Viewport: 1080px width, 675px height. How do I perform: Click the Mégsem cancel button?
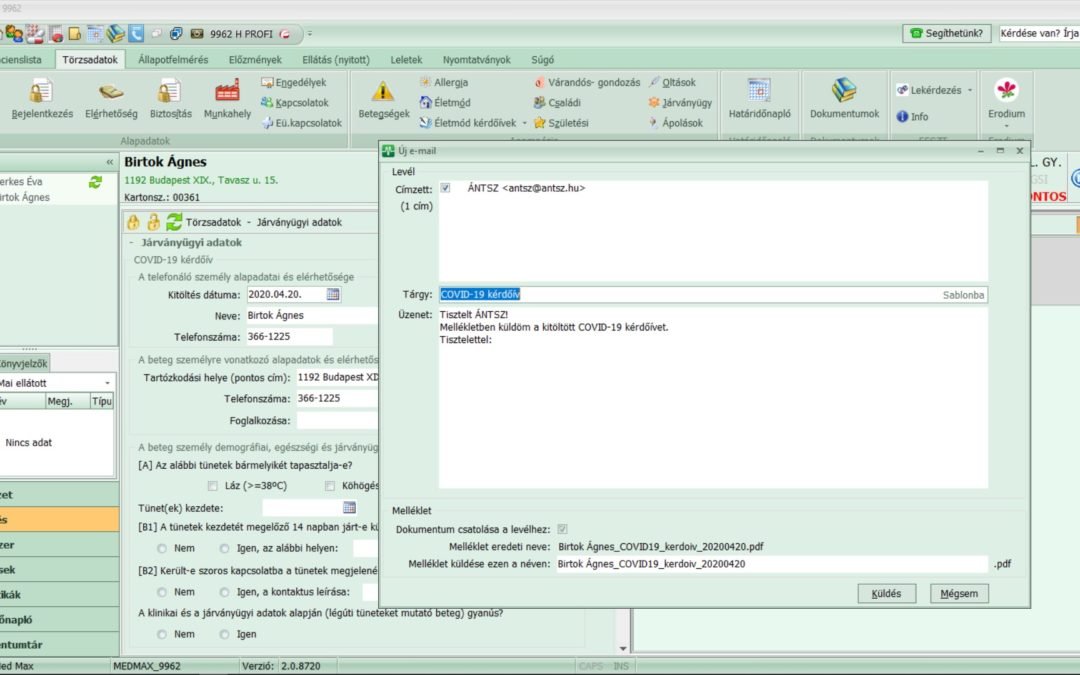click(x=959, y=593)
